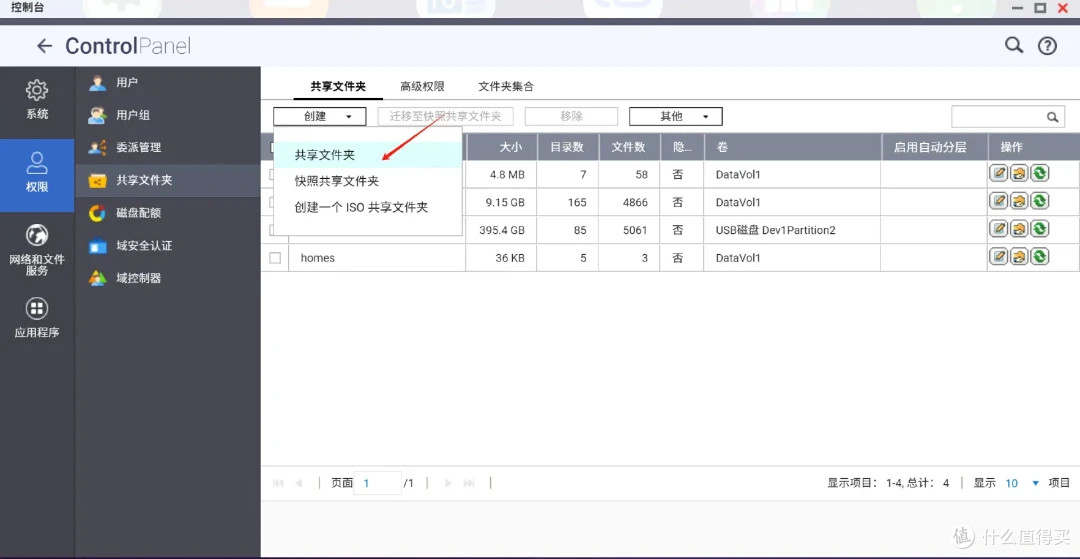Switch to the 高级权限 tab
The height and width of the screenshot is (559, 1080).
pos(422,87)
